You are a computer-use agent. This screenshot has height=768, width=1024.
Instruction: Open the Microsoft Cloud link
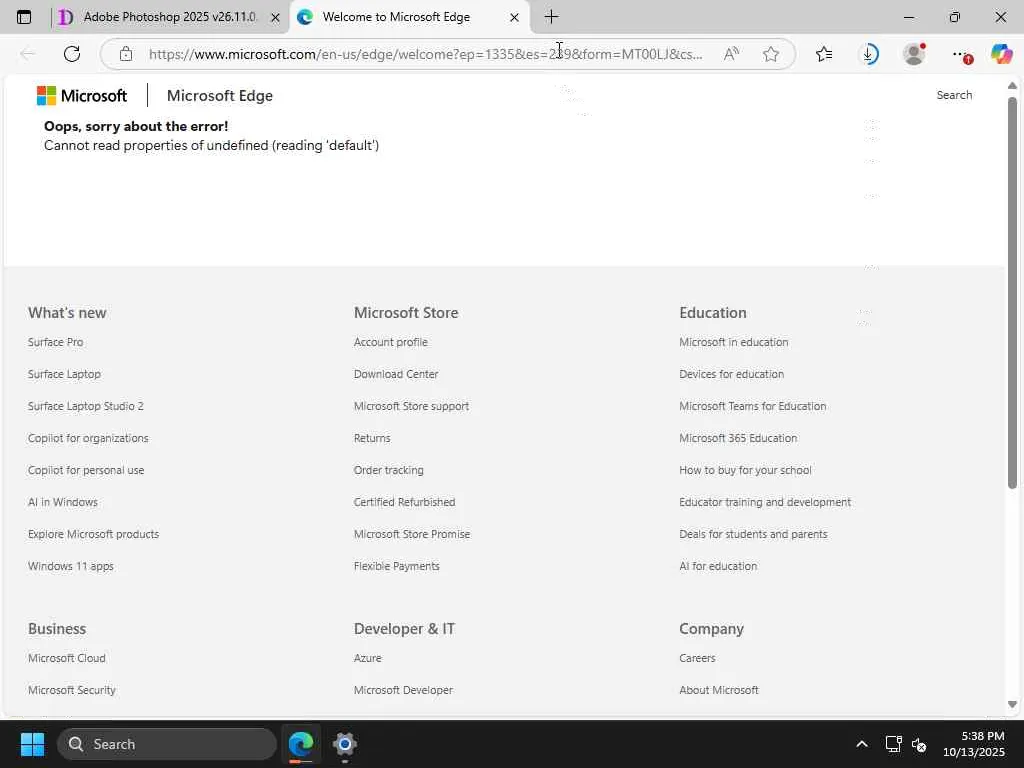click(x=67, y=658)
